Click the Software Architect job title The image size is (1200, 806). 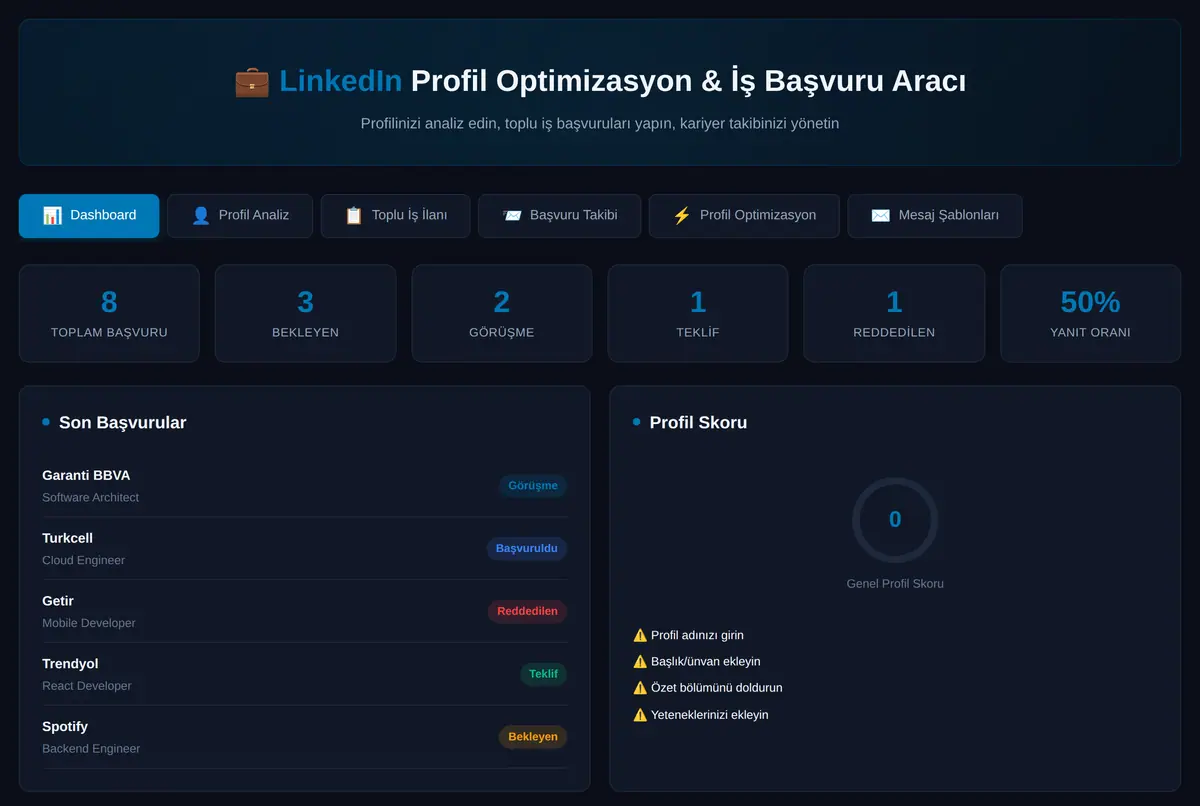(x=90, y=497)
